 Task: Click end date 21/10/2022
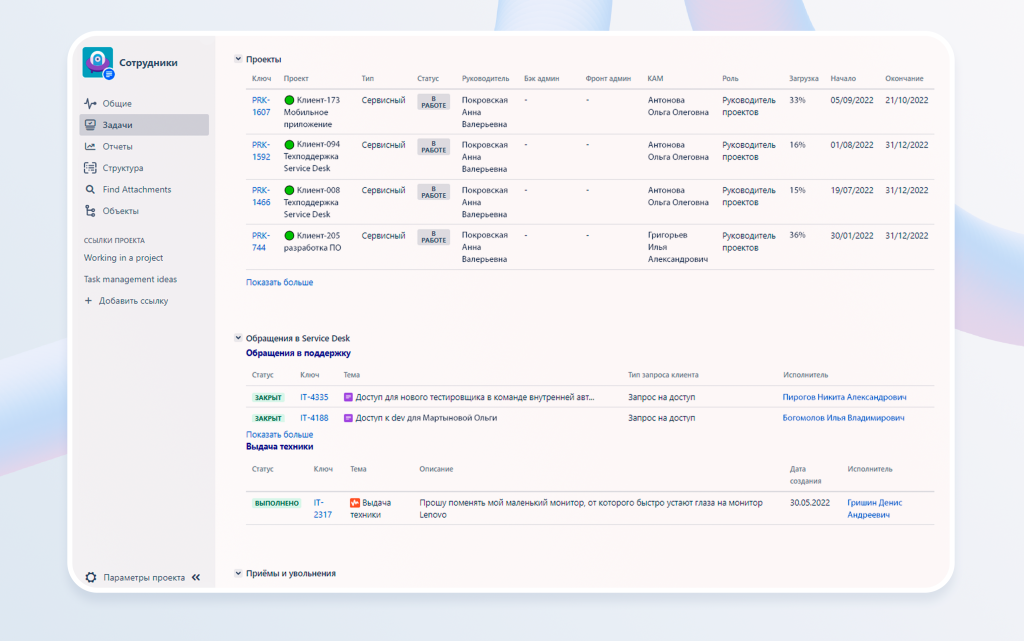pyautogui.click(x=906, y=101)
